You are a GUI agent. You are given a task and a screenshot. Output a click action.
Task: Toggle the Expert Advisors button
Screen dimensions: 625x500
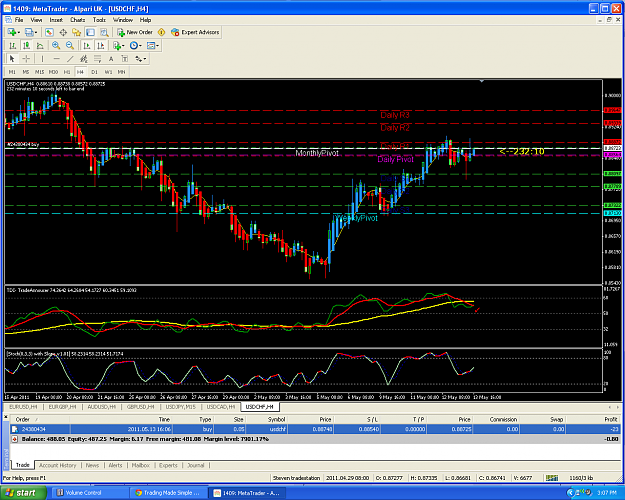pyautogui.click(x=195, y=32)
